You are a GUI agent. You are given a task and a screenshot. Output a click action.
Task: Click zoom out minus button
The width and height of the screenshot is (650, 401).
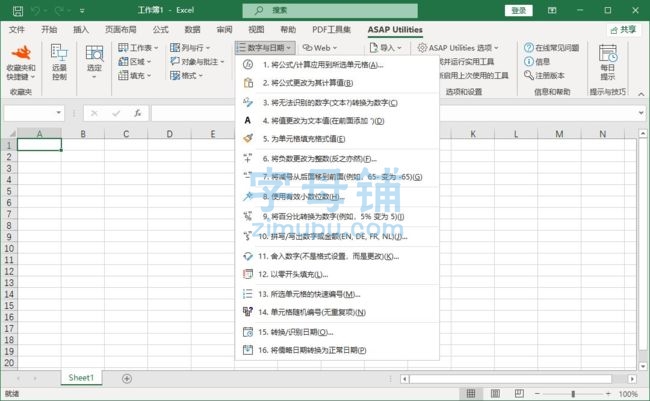(537, 394)
